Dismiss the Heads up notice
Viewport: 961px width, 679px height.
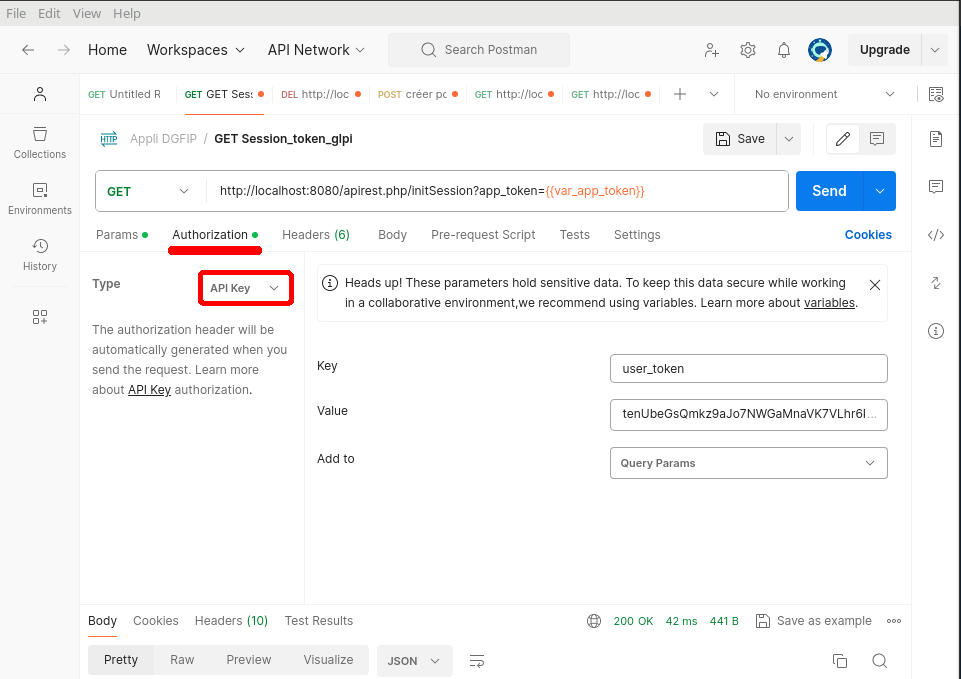875,284
